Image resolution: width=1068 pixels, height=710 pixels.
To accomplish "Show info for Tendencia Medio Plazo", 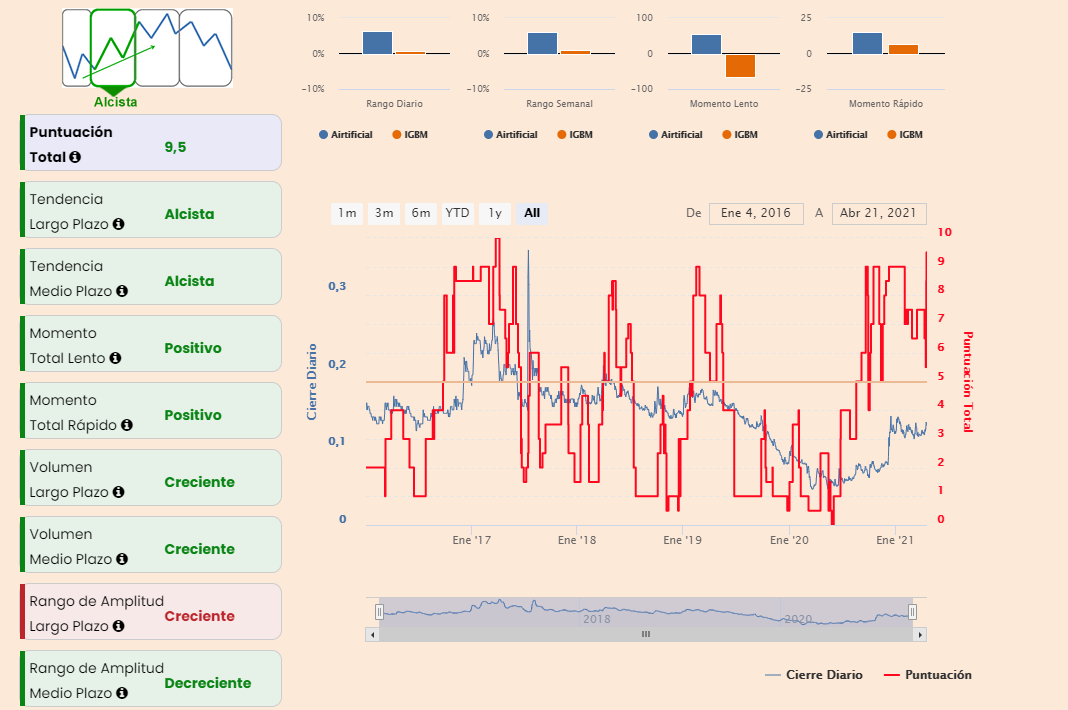I will point(122,291).
